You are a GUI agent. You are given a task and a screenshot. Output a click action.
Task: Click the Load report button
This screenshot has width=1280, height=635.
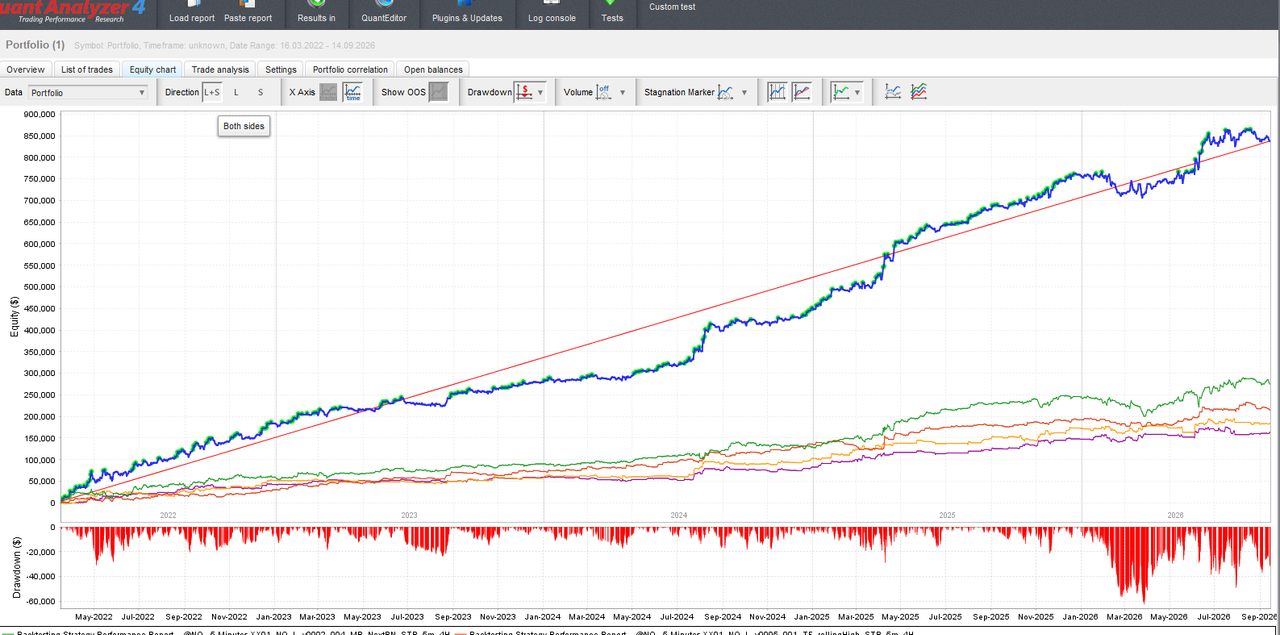tap(192, 13)
